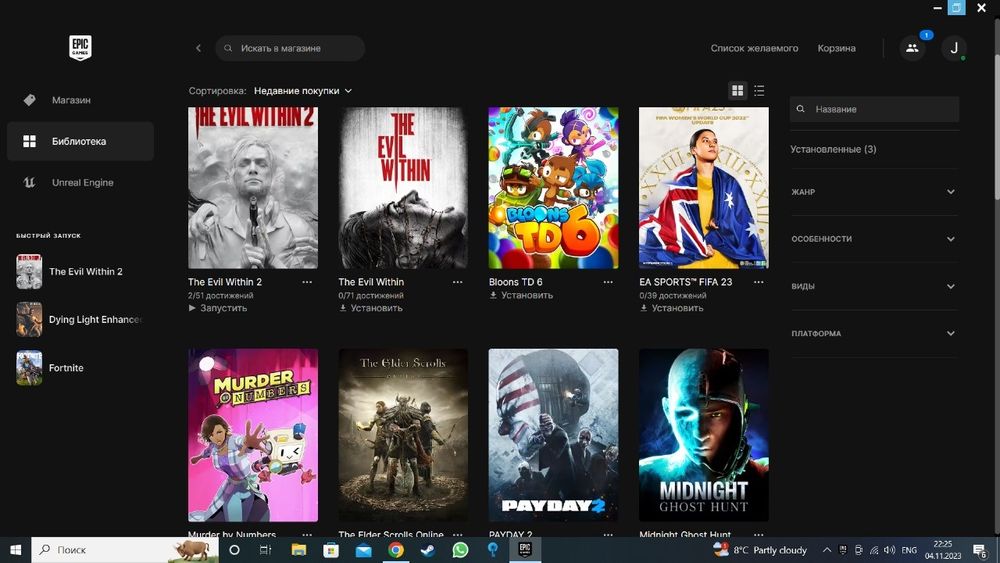This screenshot has width=1000, height=563.
Task: Show hidden system tray icons
Action: (827, 550)
